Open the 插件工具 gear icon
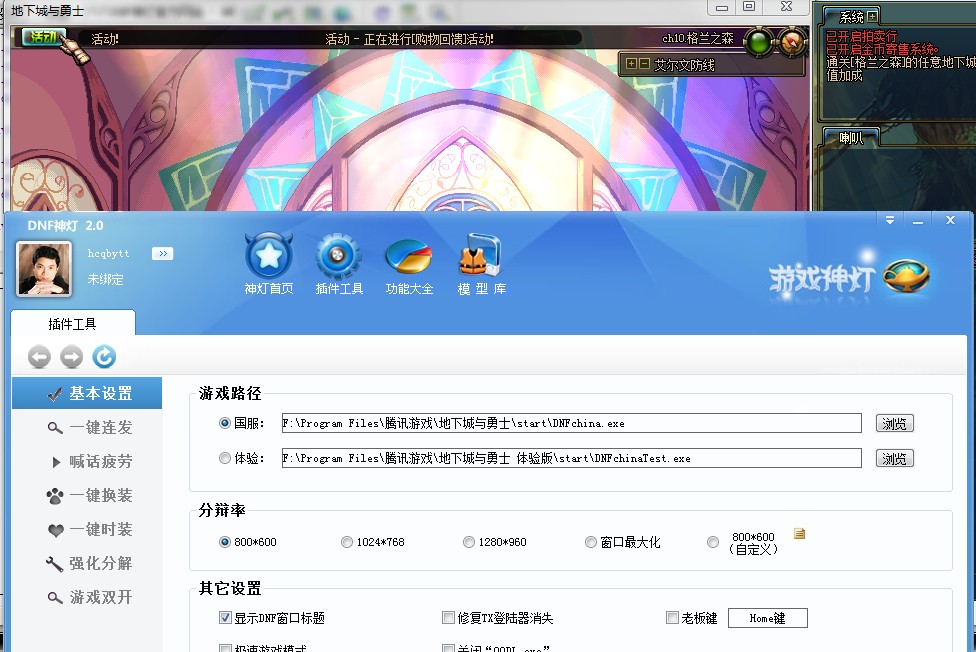 [x=338, y=256]
